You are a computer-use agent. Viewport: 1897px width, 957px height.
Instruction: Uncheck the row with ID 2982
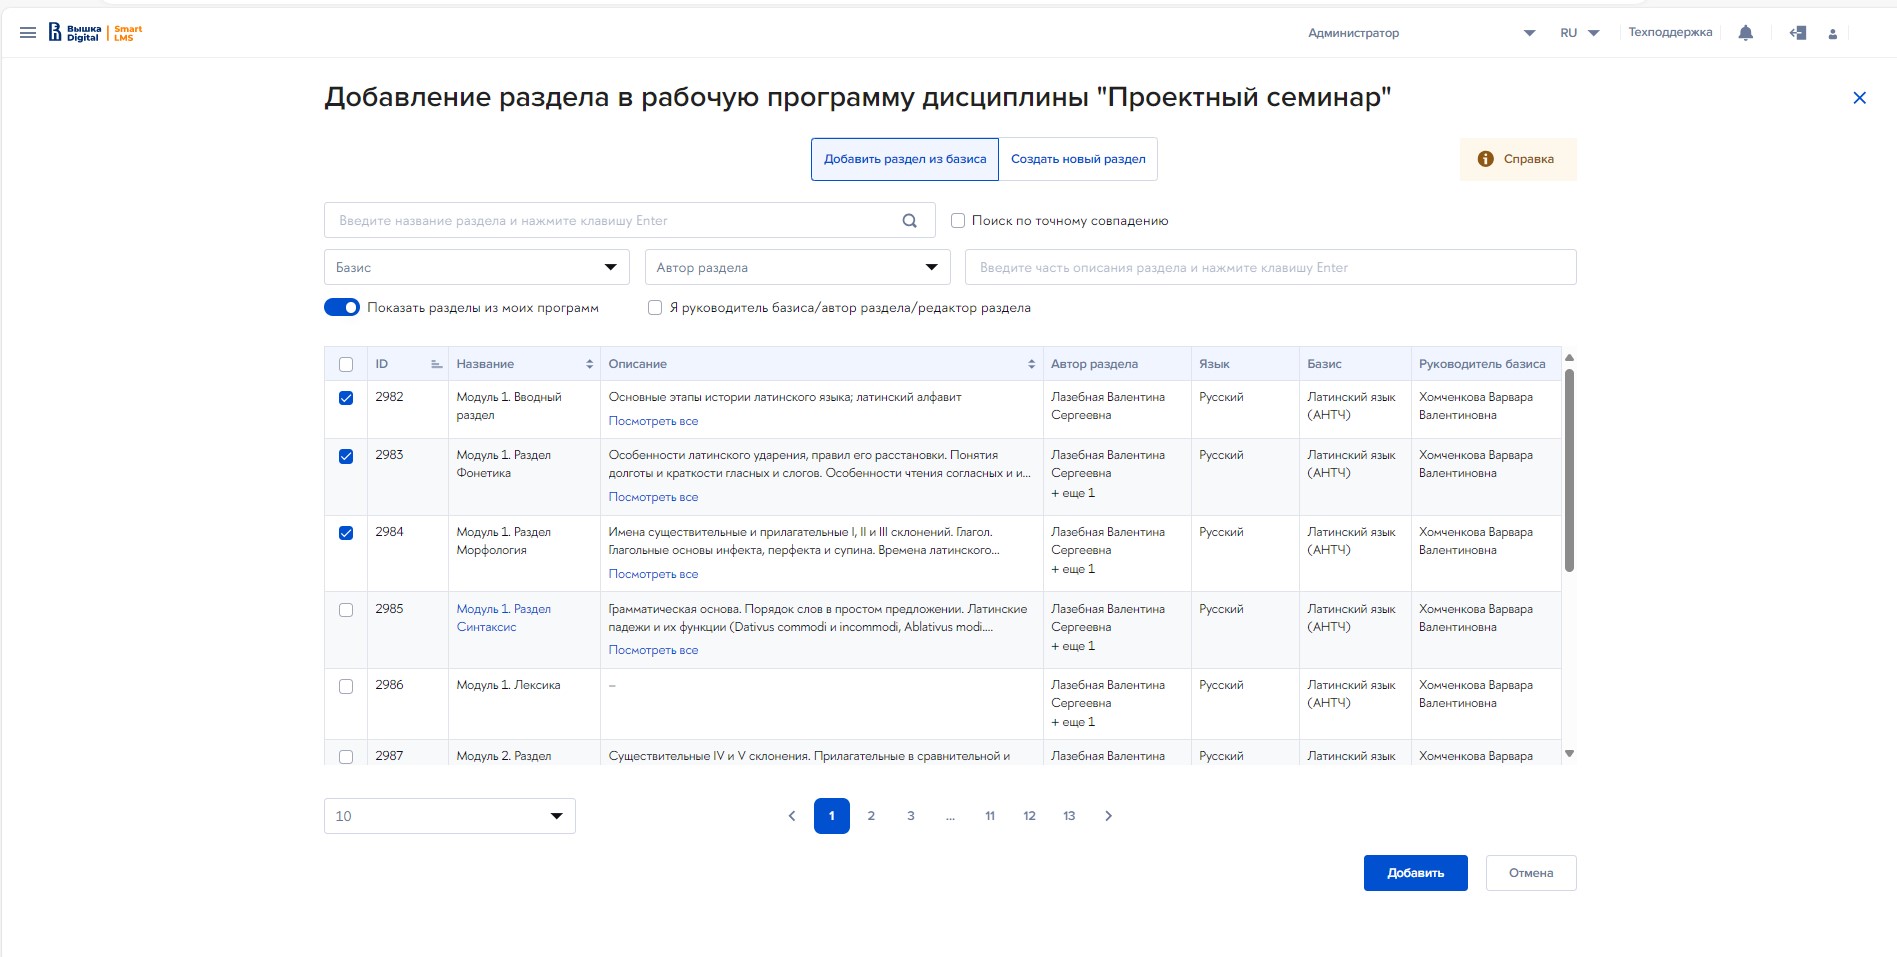pyautogui.click(x=346, y=398)
